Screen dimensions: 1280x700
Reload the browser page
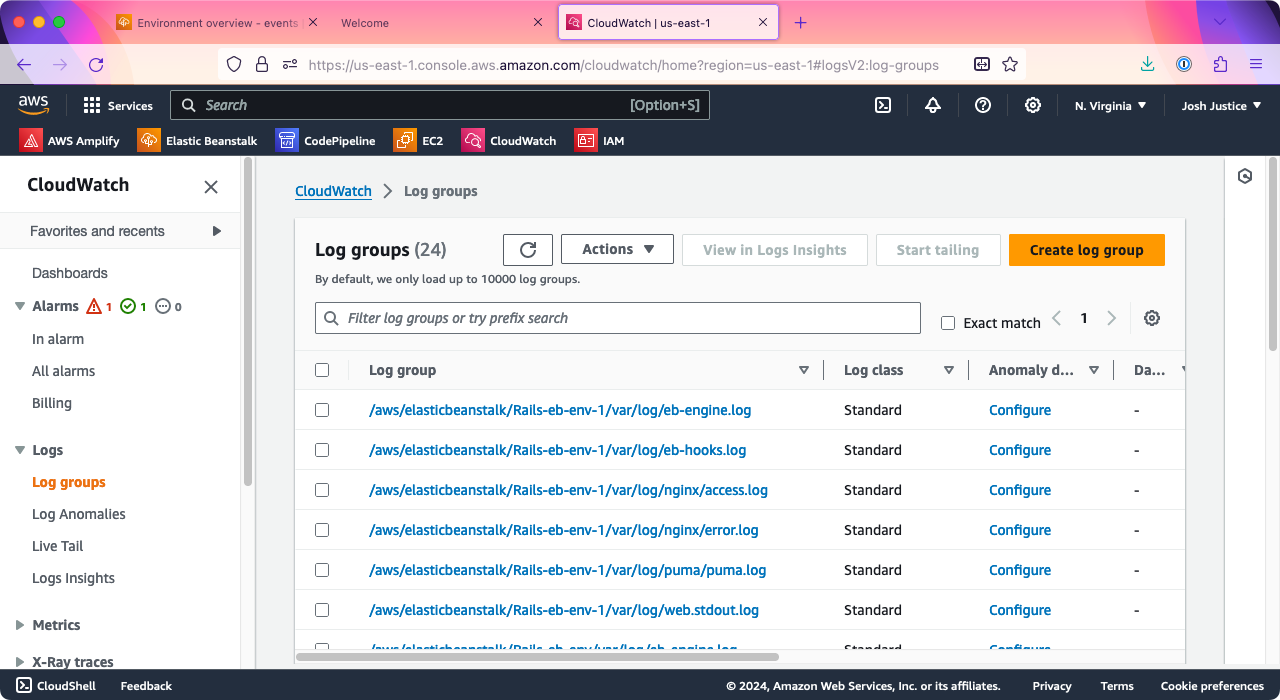[x=96, y=64]
